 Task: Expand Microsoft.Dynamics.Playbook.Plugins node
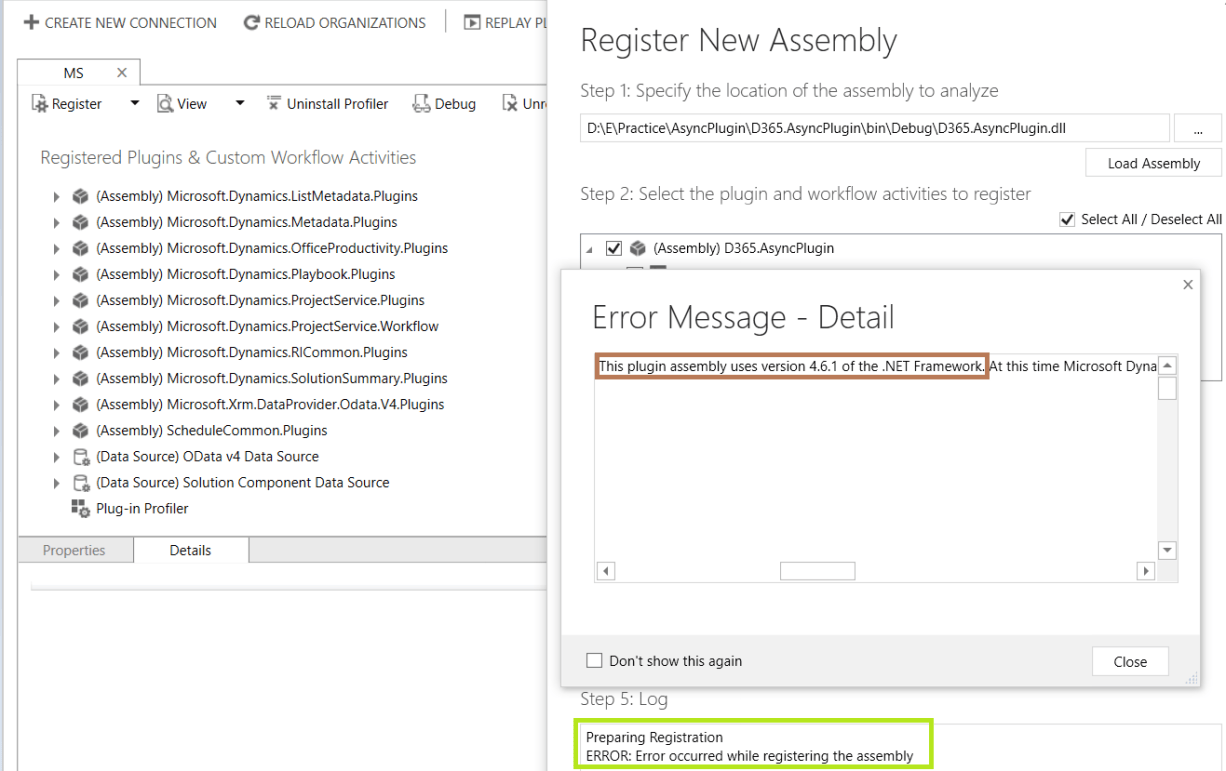(x=57, y=274)
